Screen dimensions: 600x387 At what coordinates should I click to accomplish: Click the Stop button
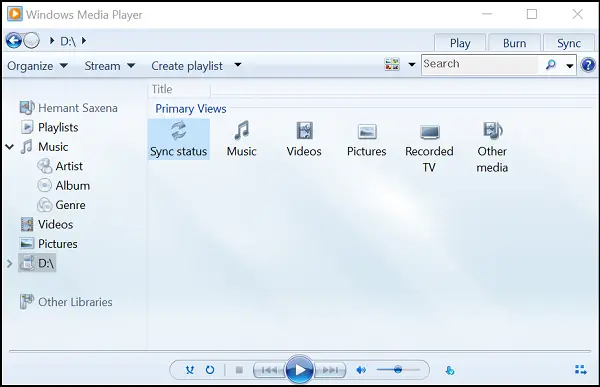(239, 370)
